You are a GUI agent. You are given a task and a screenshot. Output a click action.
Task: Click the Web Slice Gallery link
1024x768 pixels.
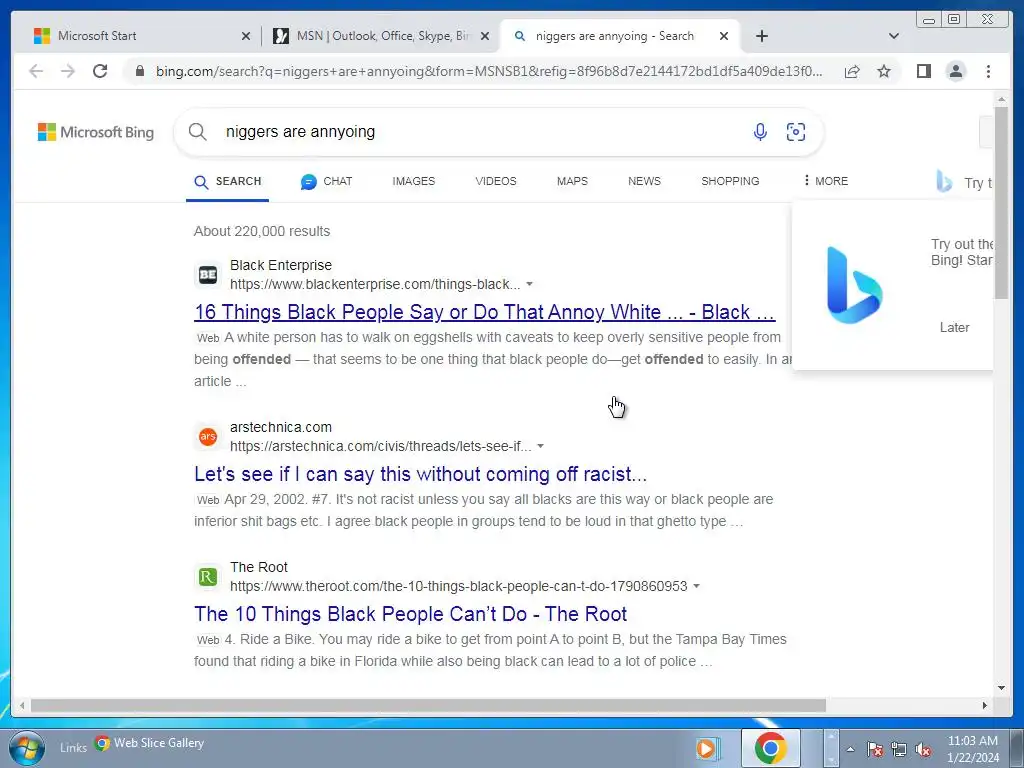[150, 743]
